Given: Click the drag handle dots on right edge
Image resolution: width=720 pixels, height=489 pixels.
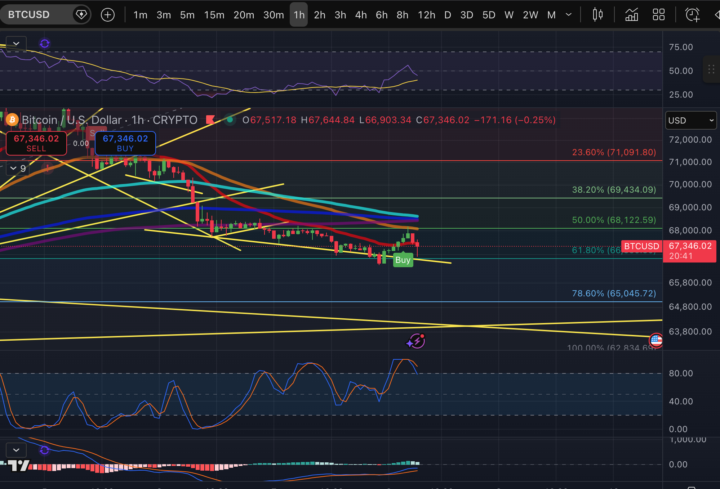Looking at the screenshot, I should point(711,69).
